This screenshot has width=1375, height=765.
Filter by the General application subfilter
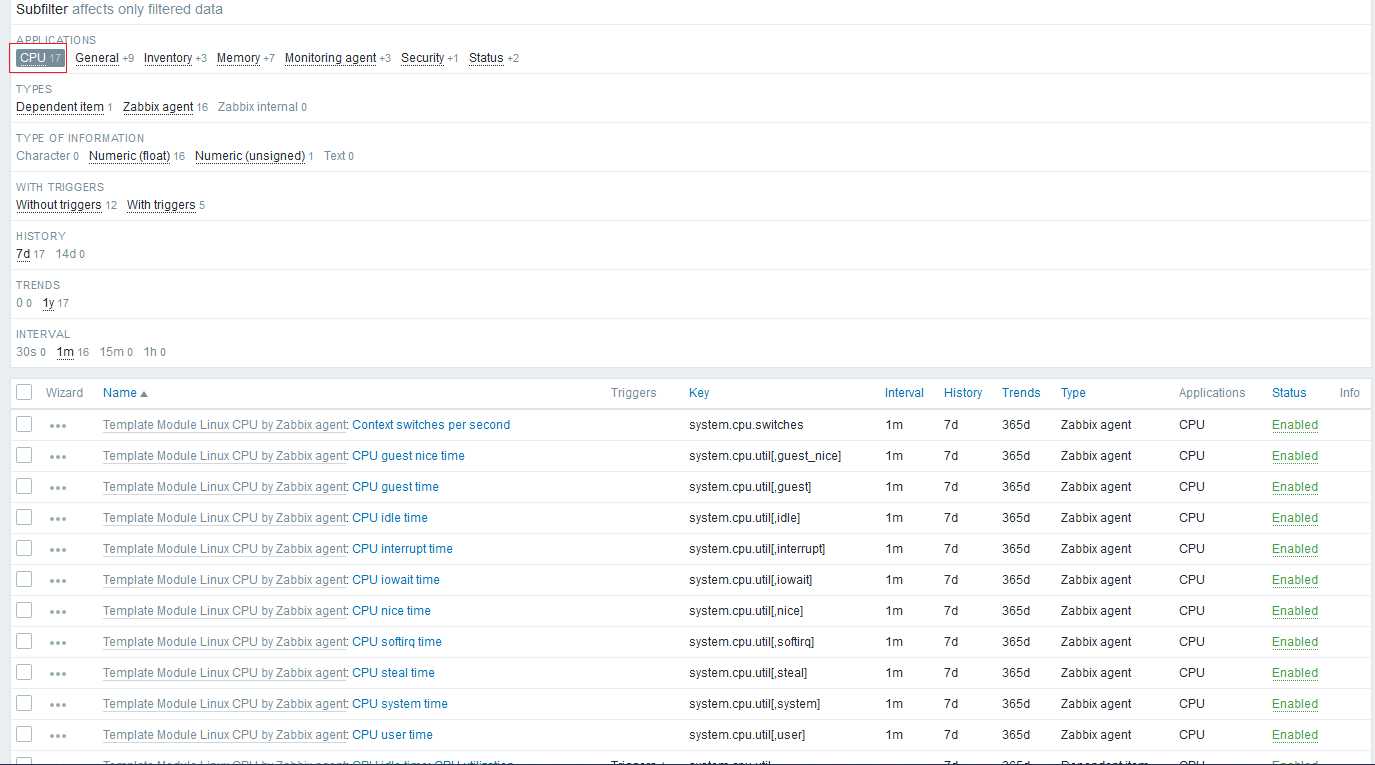tap(97, 57)
